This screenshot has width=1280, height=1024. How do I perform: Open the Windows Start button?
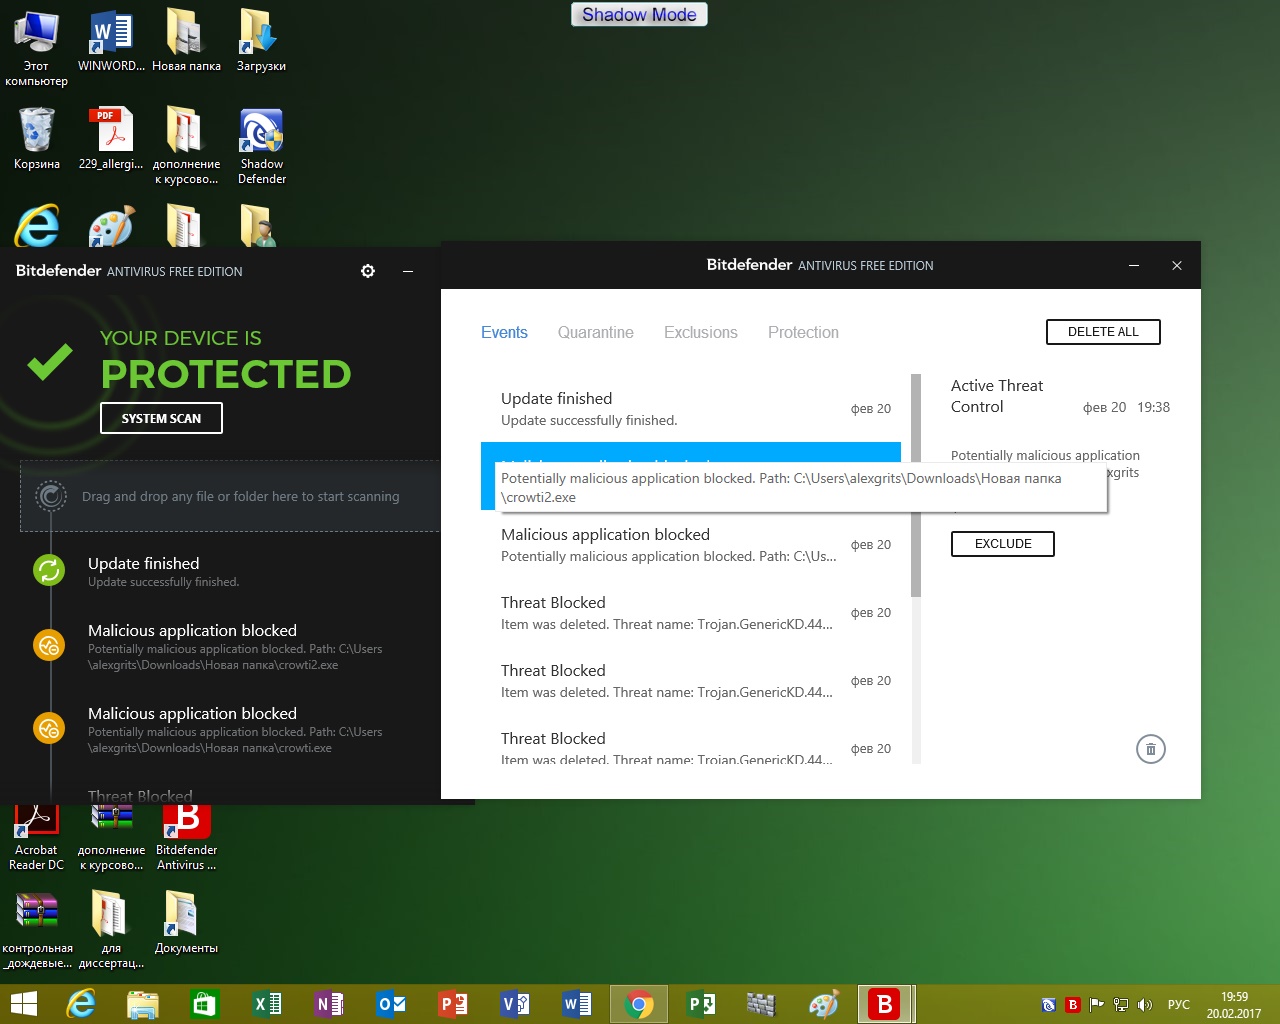(x=23, y=1004)
